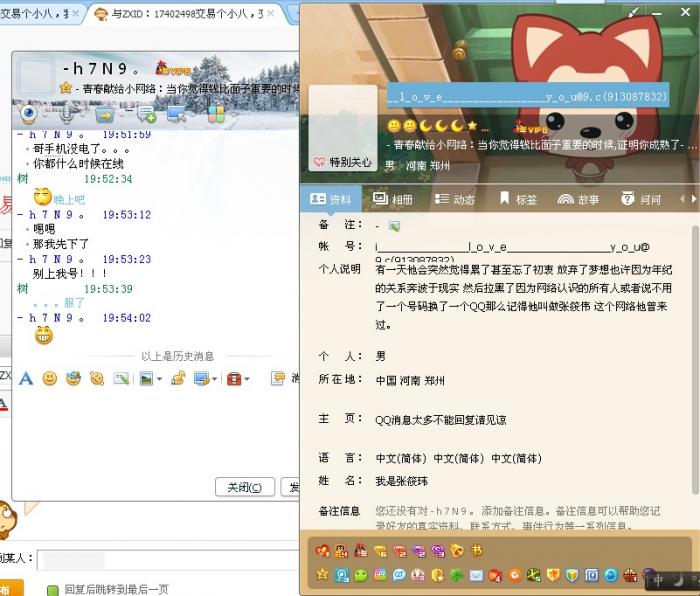Click the profile vertical scrollbar
This screenshot has width=700, height=596.
[695, 360]
